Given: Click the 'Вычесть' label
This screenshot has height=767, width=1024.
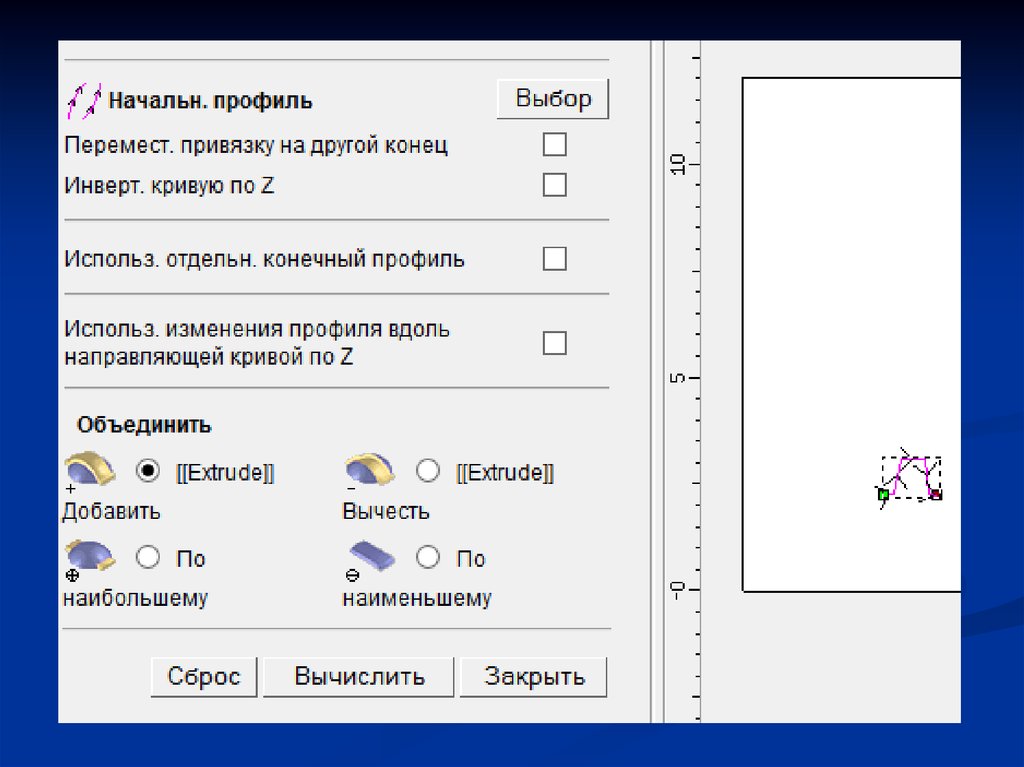Looking at the screenshot, I should pos(386,512).
